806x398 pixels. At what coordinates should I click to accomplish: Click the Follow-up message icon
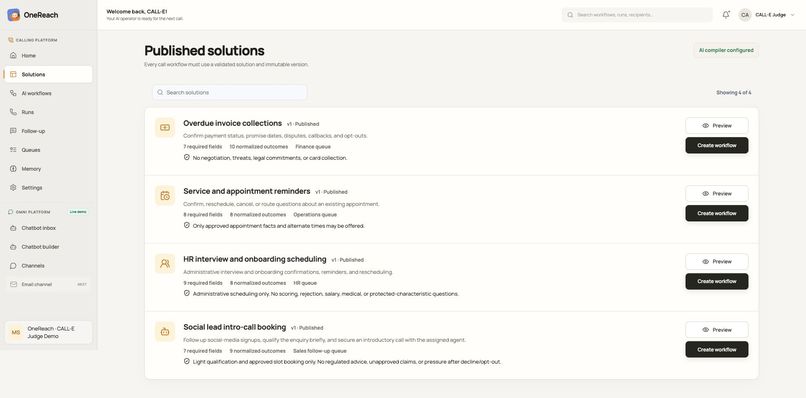13,131
